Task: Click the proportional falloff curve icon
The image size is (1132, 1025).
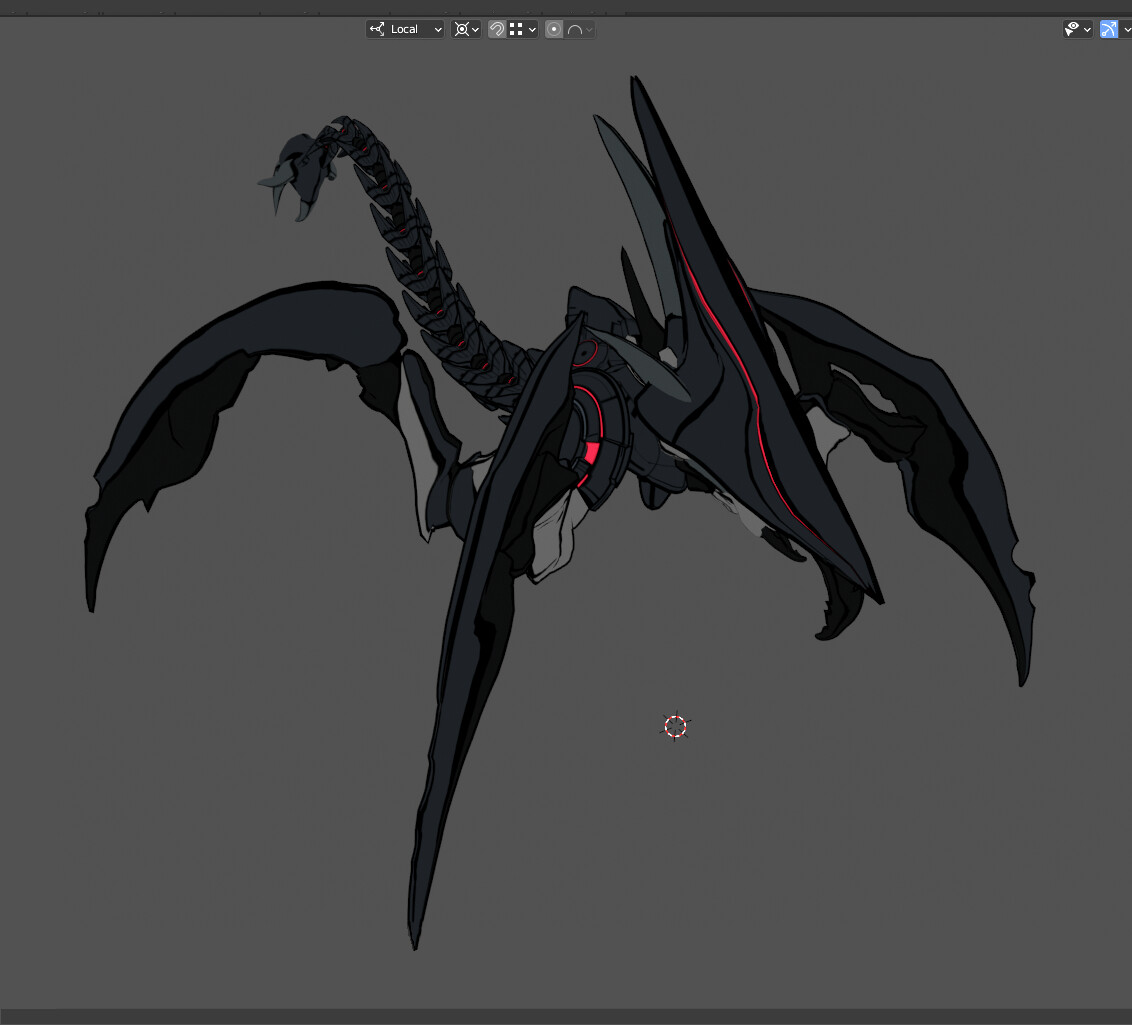Action: [x=575, y=29]
